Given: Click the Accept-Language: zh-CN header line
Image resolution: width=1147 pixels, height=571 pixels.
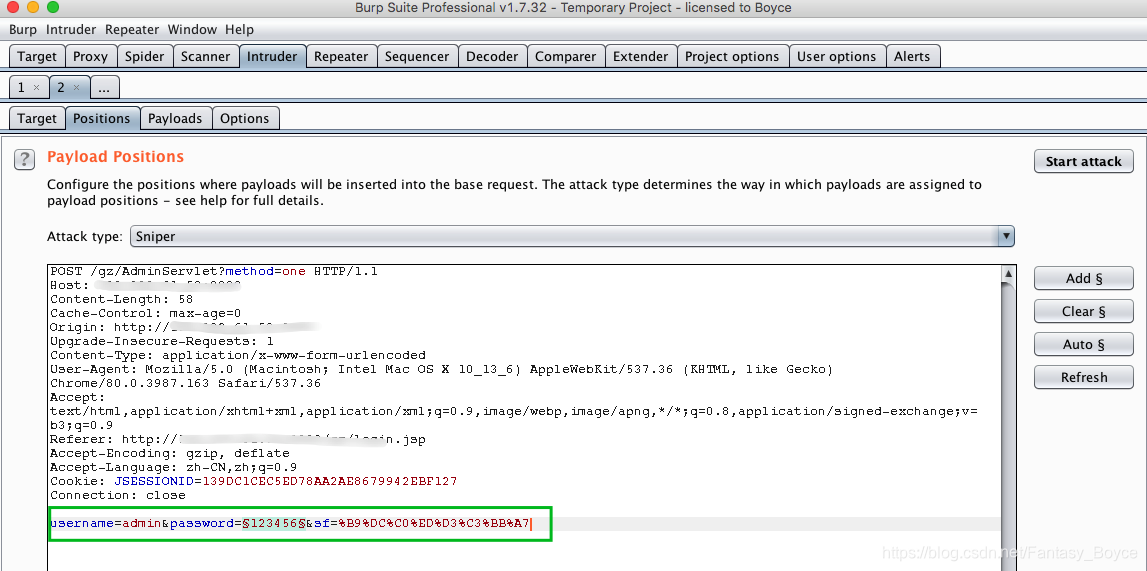Looking at the screenshot, I should pyautogui.click(x=173, y=467).
